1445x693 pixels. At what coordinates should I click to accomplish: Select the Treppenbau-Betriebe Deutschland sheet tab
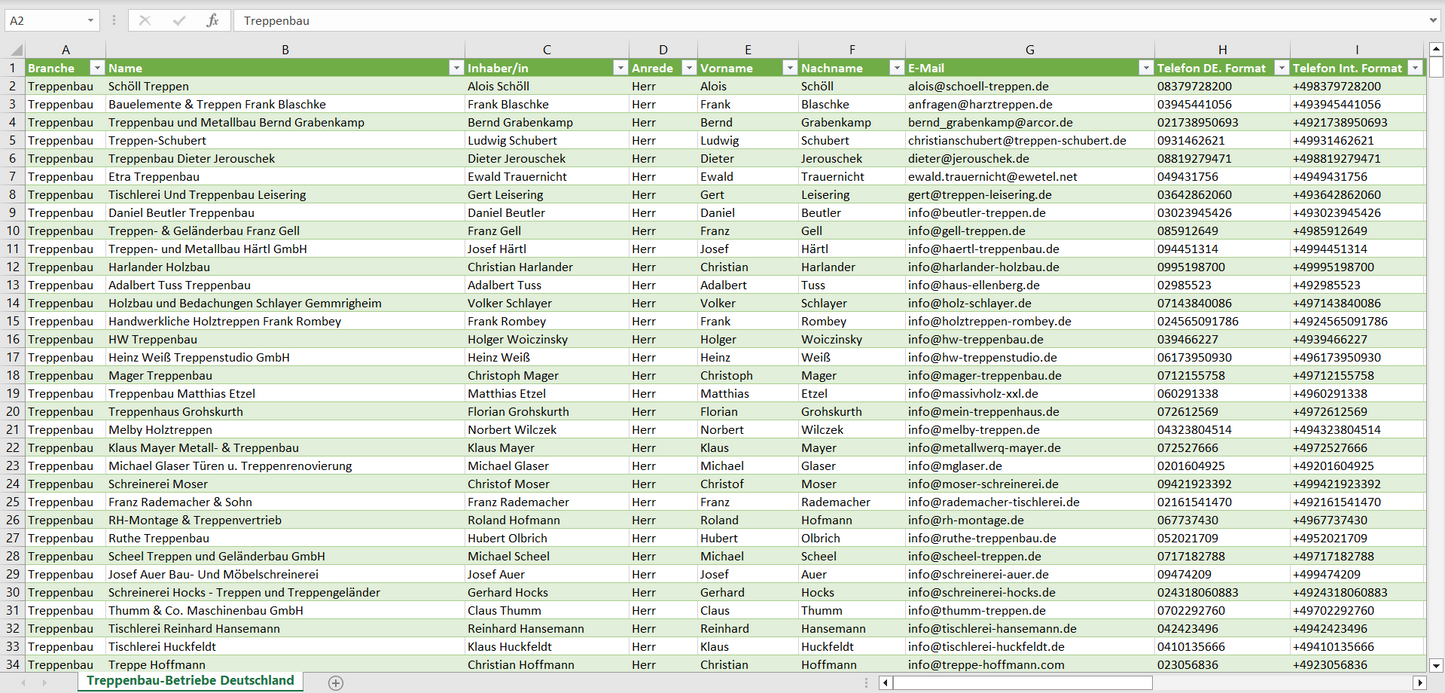pos(190,681)
